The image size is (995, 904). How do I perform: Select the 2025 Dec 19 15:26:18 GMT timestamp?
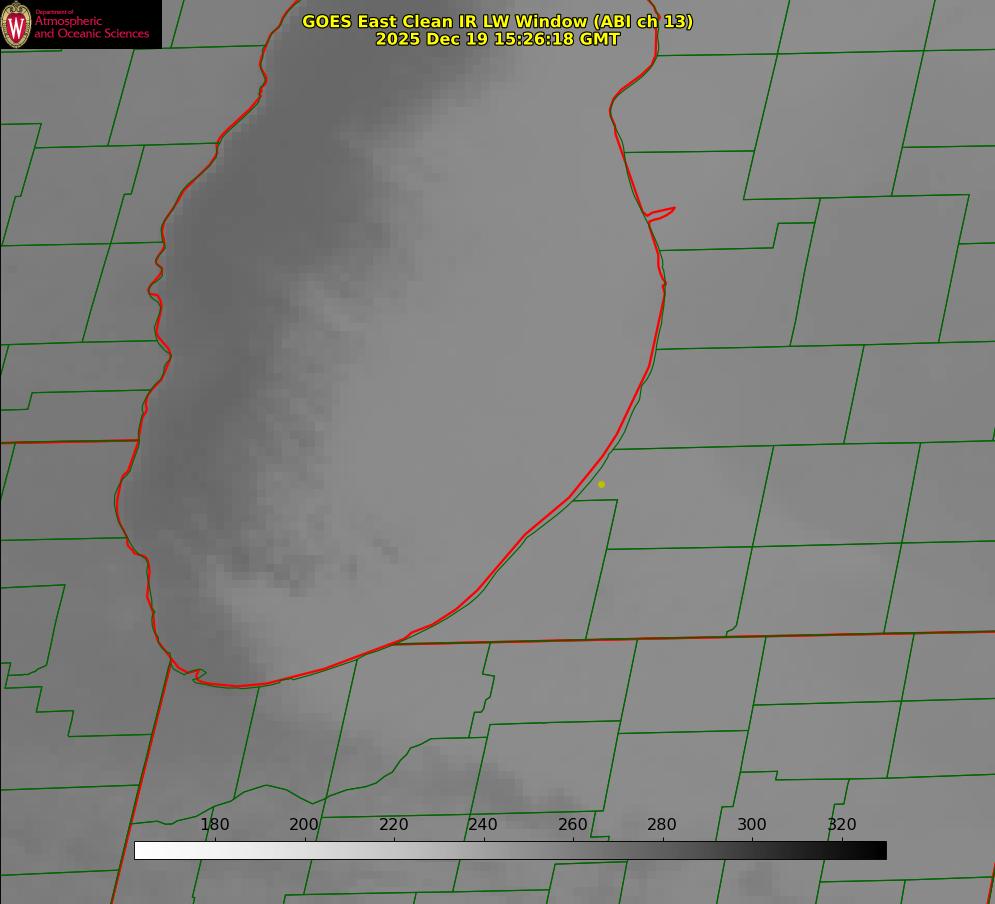coord(497,39)
